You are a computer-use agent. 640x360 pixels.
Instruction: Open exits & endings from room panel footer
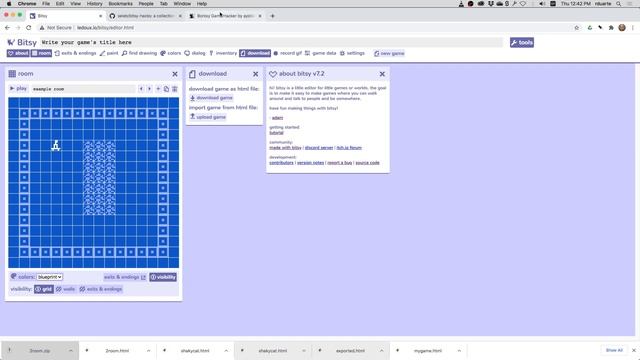[124, 277]
